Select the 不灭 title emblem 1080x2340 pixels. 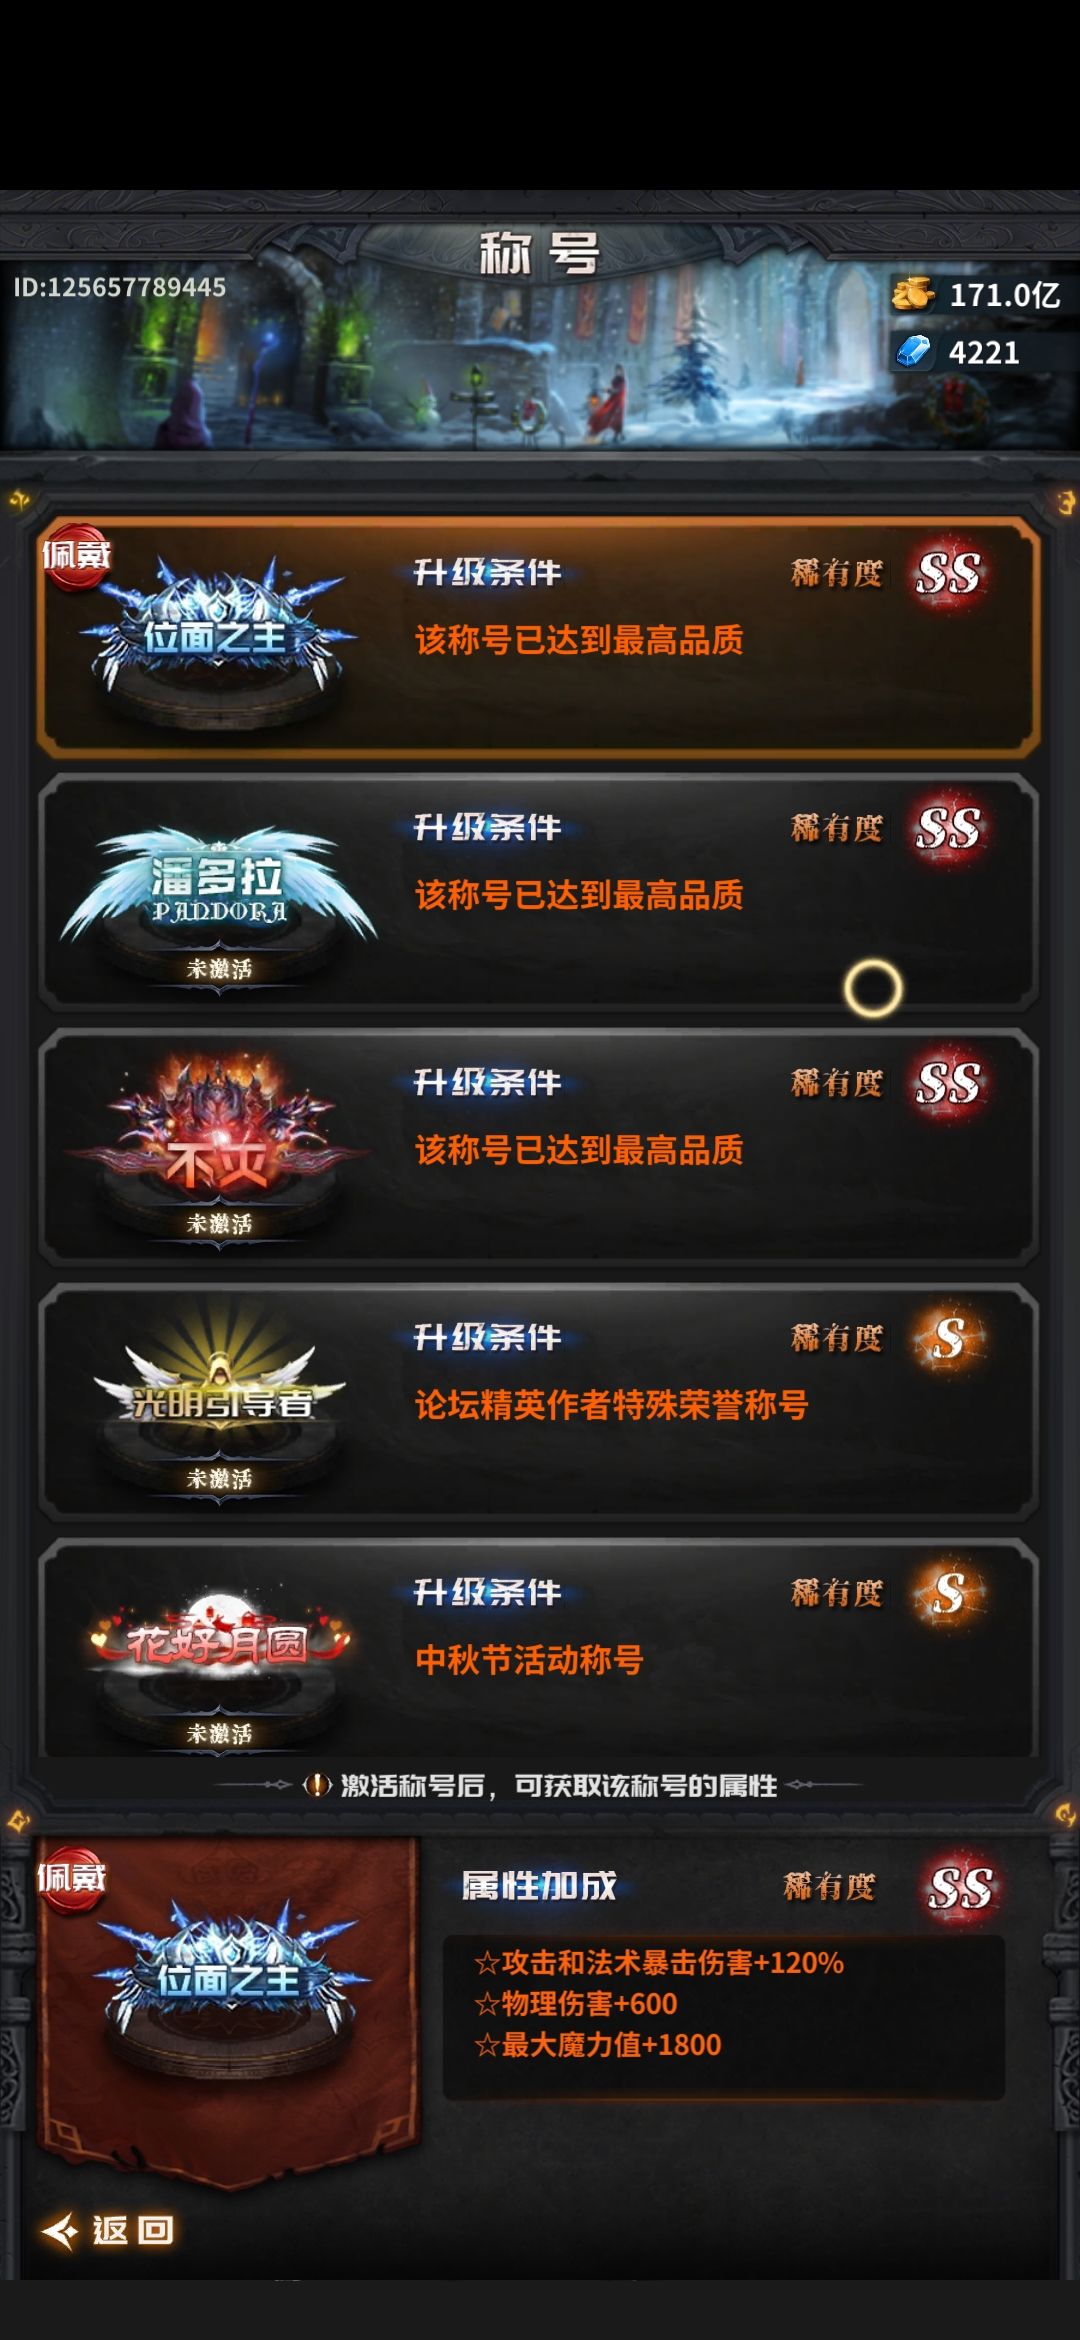(x=219, y=1140)
